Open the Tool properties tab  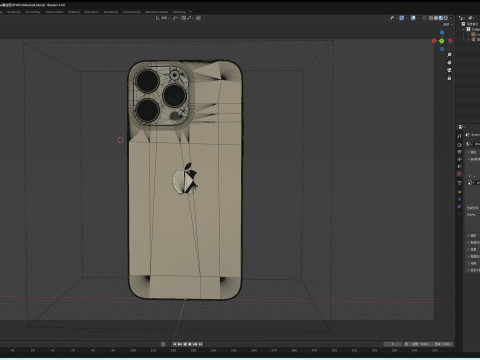click(x=459, y=136)
